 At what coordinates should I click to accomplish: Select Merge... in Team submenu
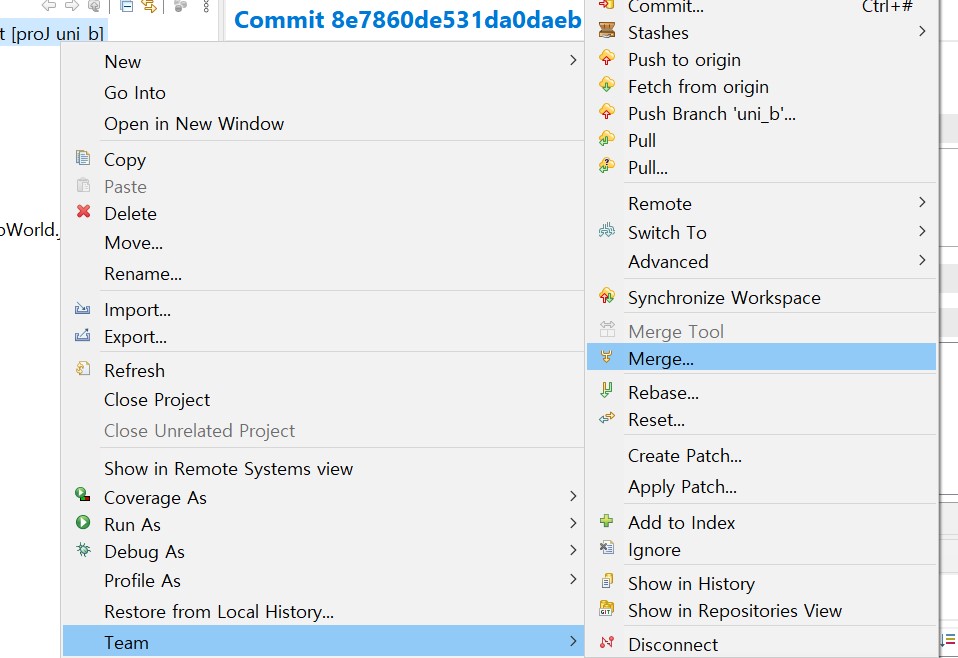click(761, 358)
